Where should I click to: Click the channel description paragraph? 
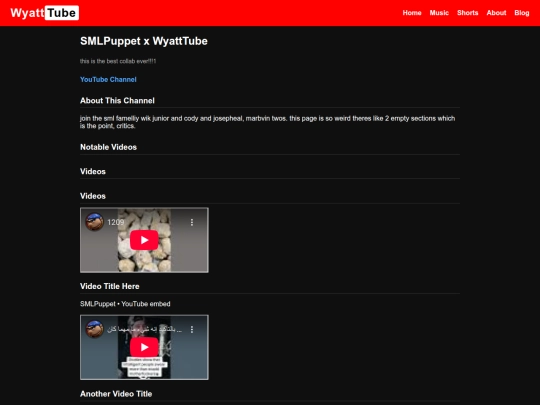(267, 122)
